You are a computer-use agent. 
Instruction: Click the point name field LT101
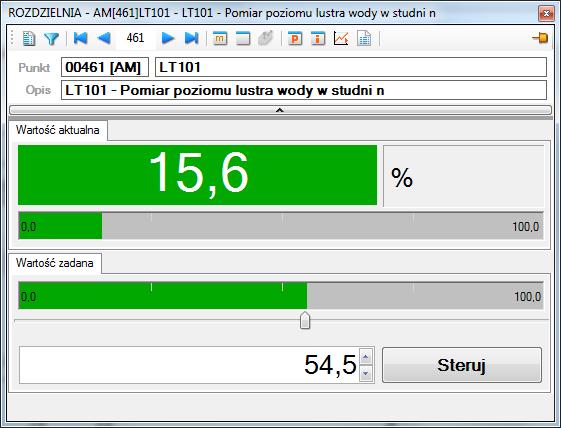click(351, 67)
